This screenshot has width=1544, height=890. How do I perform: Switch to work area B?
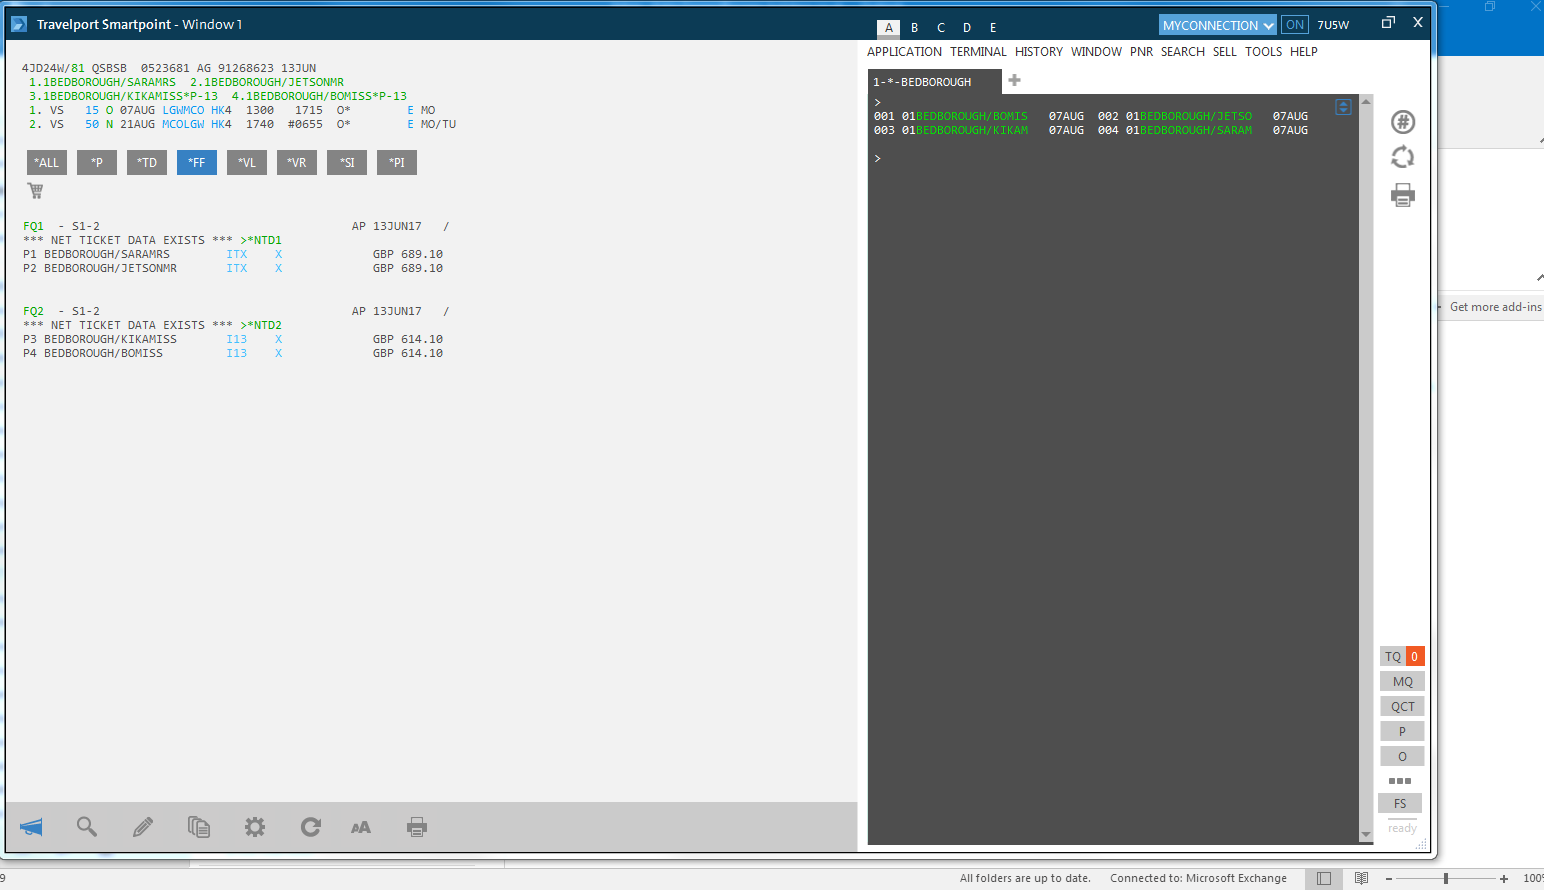coord(915,28)
